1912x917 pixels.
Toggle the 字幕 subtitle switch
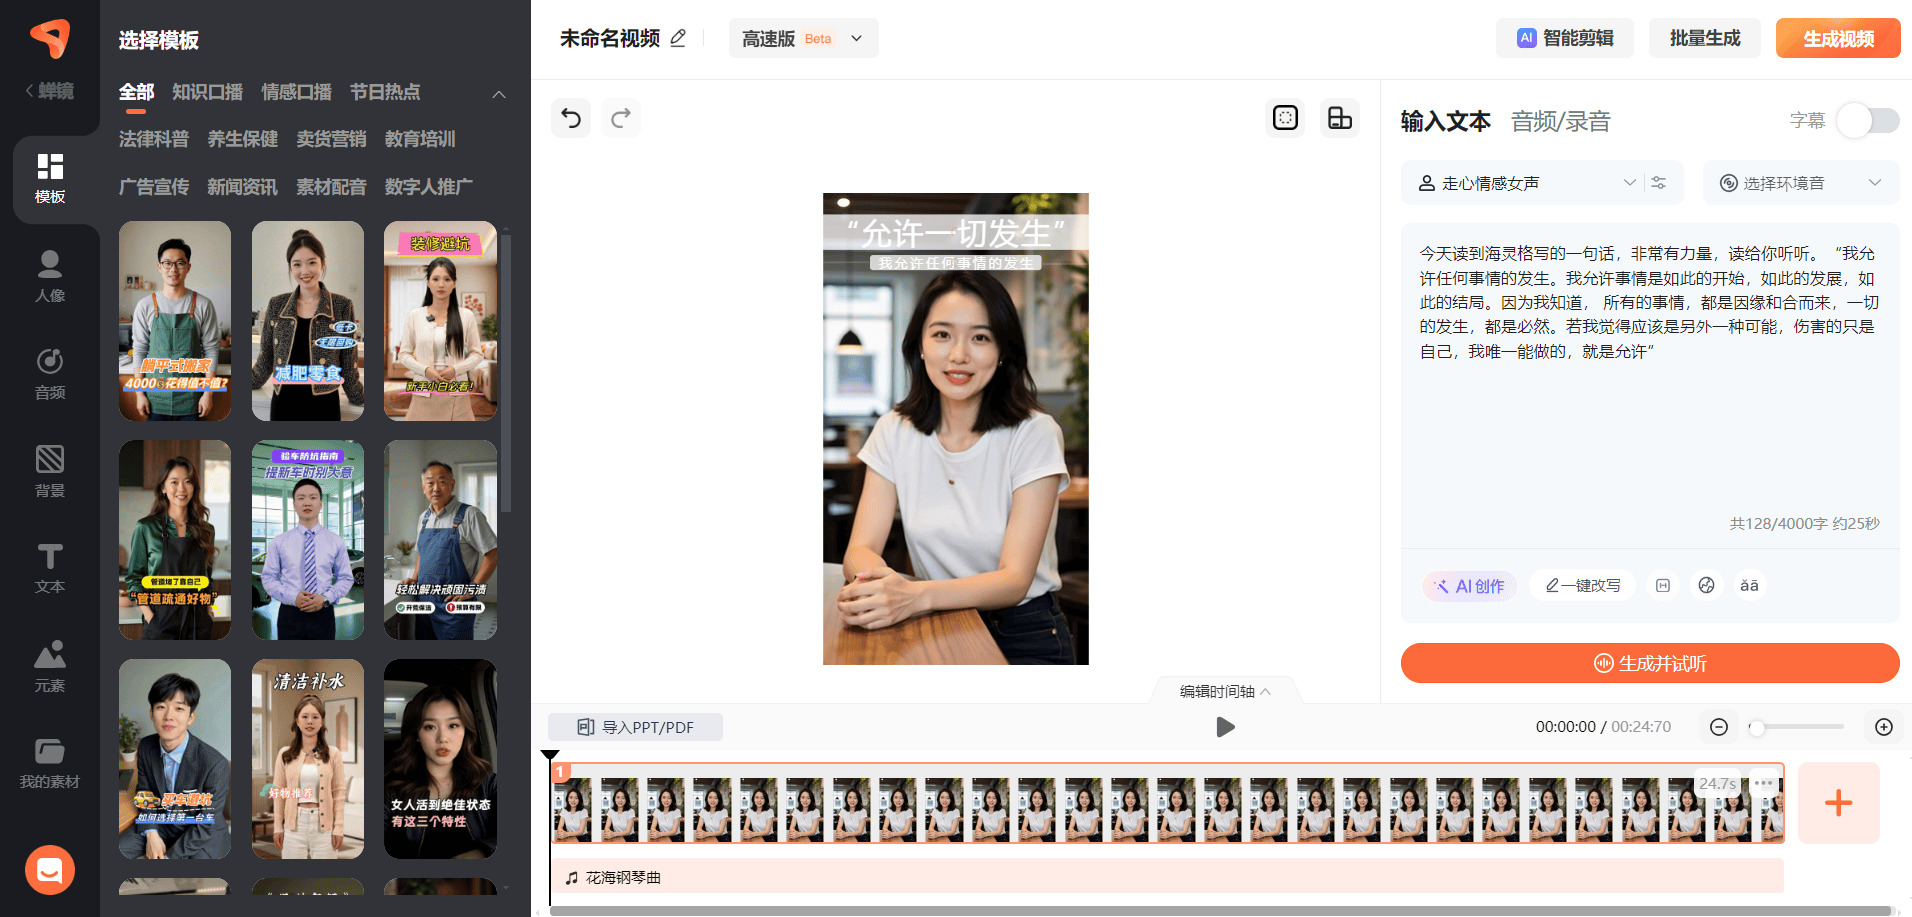click(1868, 121)
